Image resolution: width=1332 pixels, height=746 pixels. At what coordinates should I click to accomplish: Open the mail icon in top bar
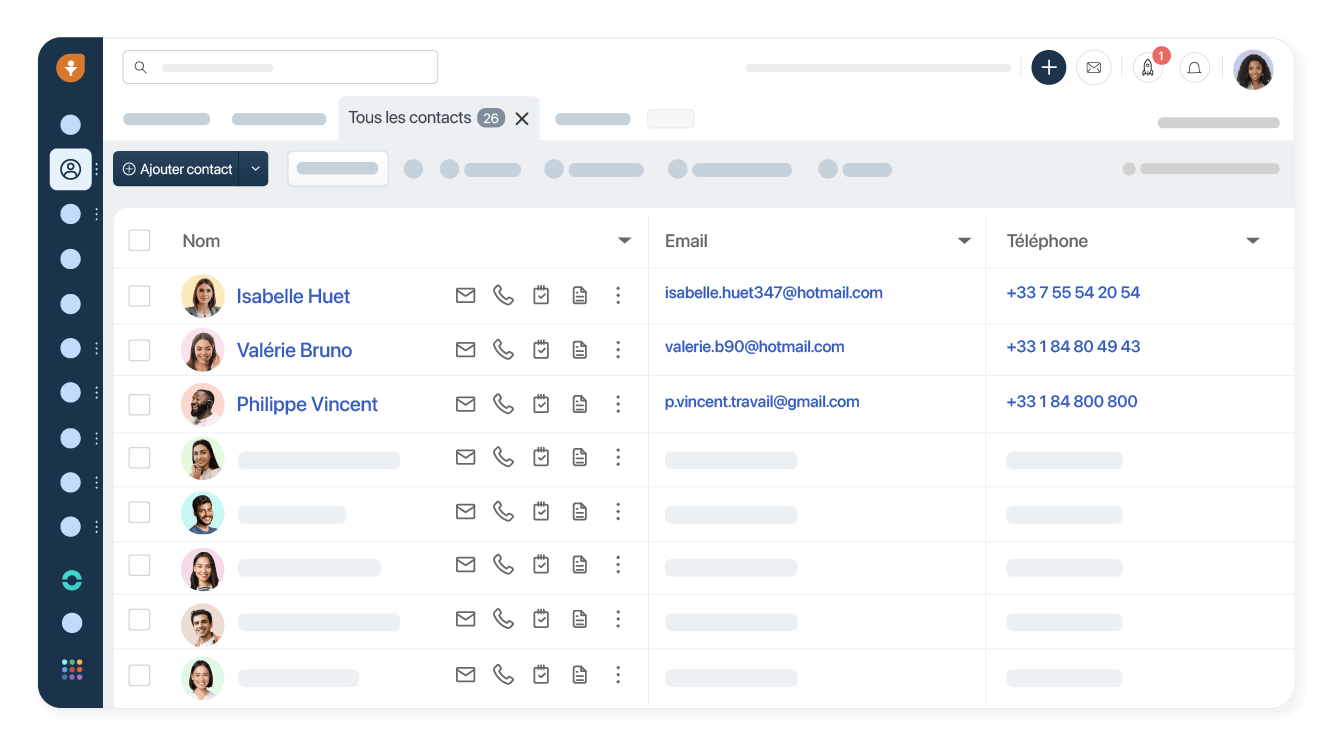pyautogui.click(x=1093, y=68)
